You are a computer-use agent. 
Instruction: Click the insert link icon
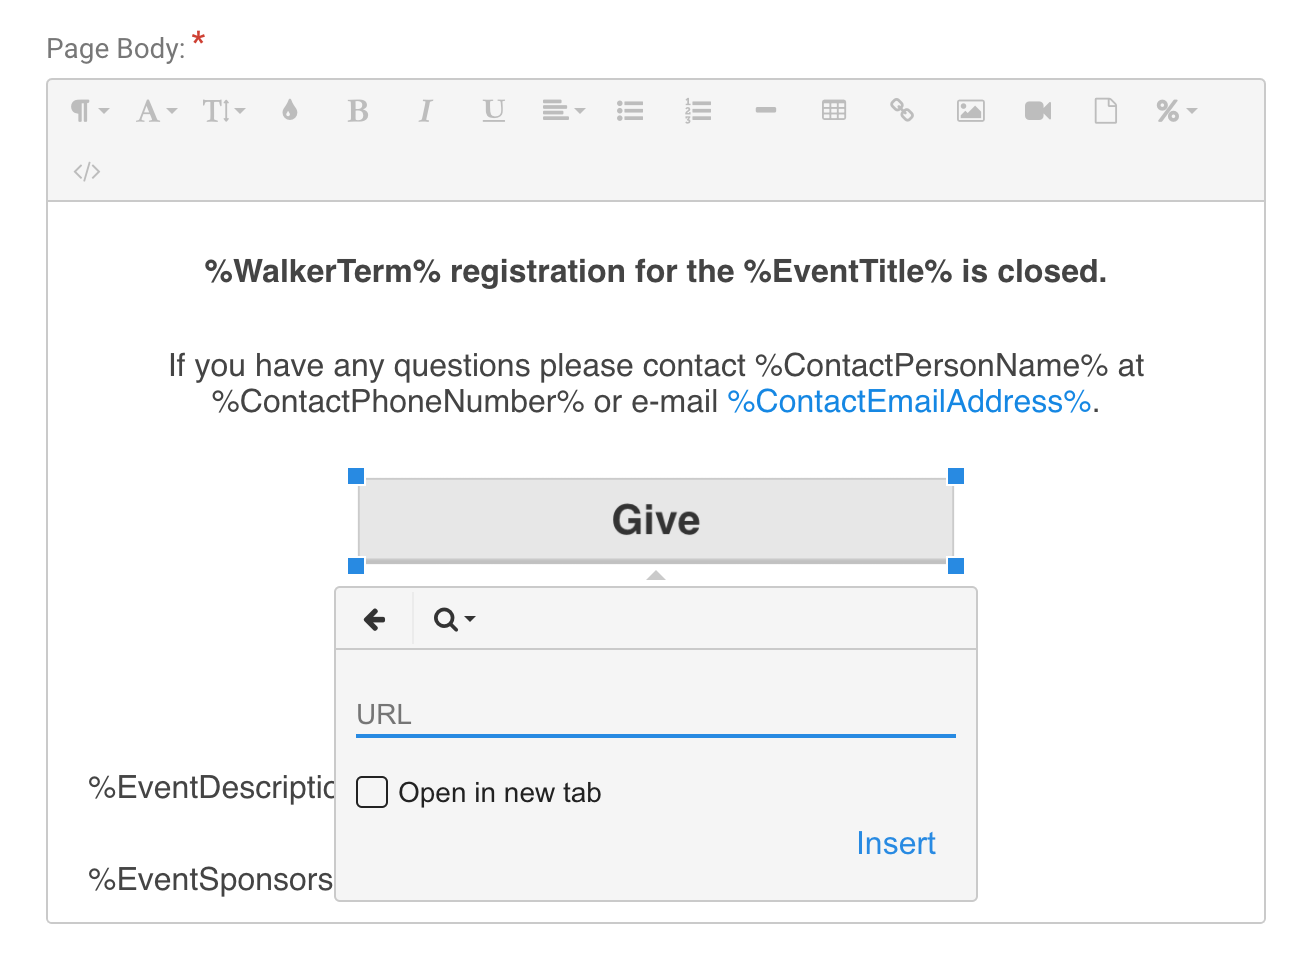pyautogui.click(x=902, y=111)
